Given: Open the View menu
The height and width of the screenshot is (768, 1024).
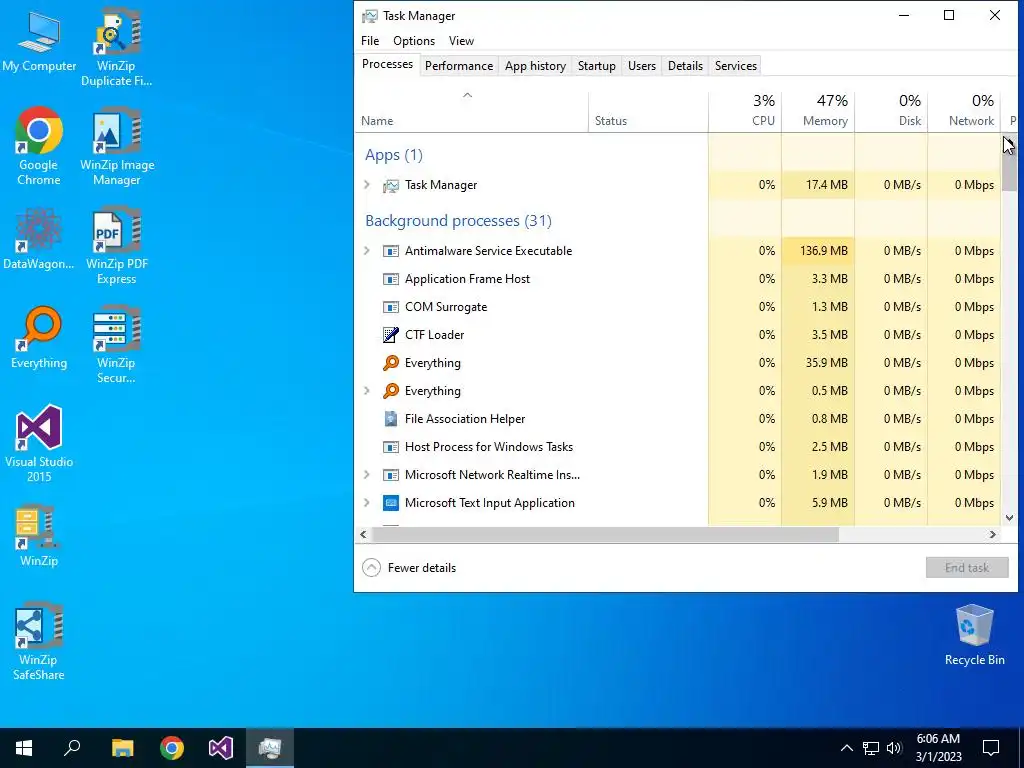Looking at the screenshot, I should tap(461, 40).
